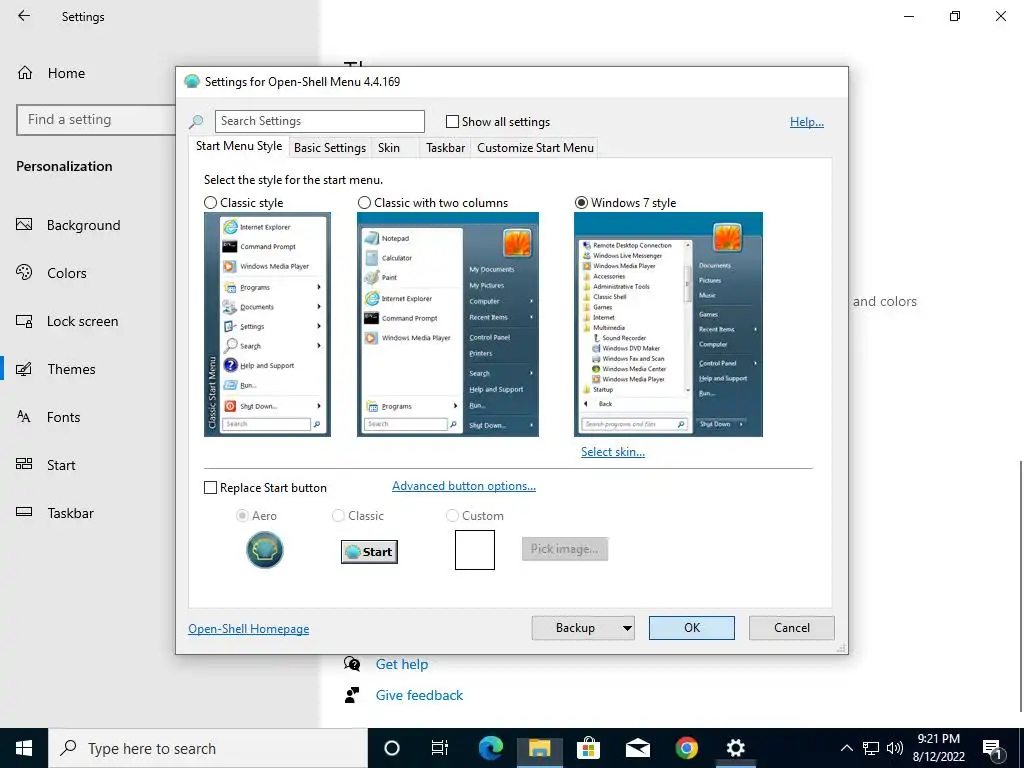Click the Pick image button
The height and width of the screenshot is (768, 1024).
pyautogui.click(x=564, y=549)
